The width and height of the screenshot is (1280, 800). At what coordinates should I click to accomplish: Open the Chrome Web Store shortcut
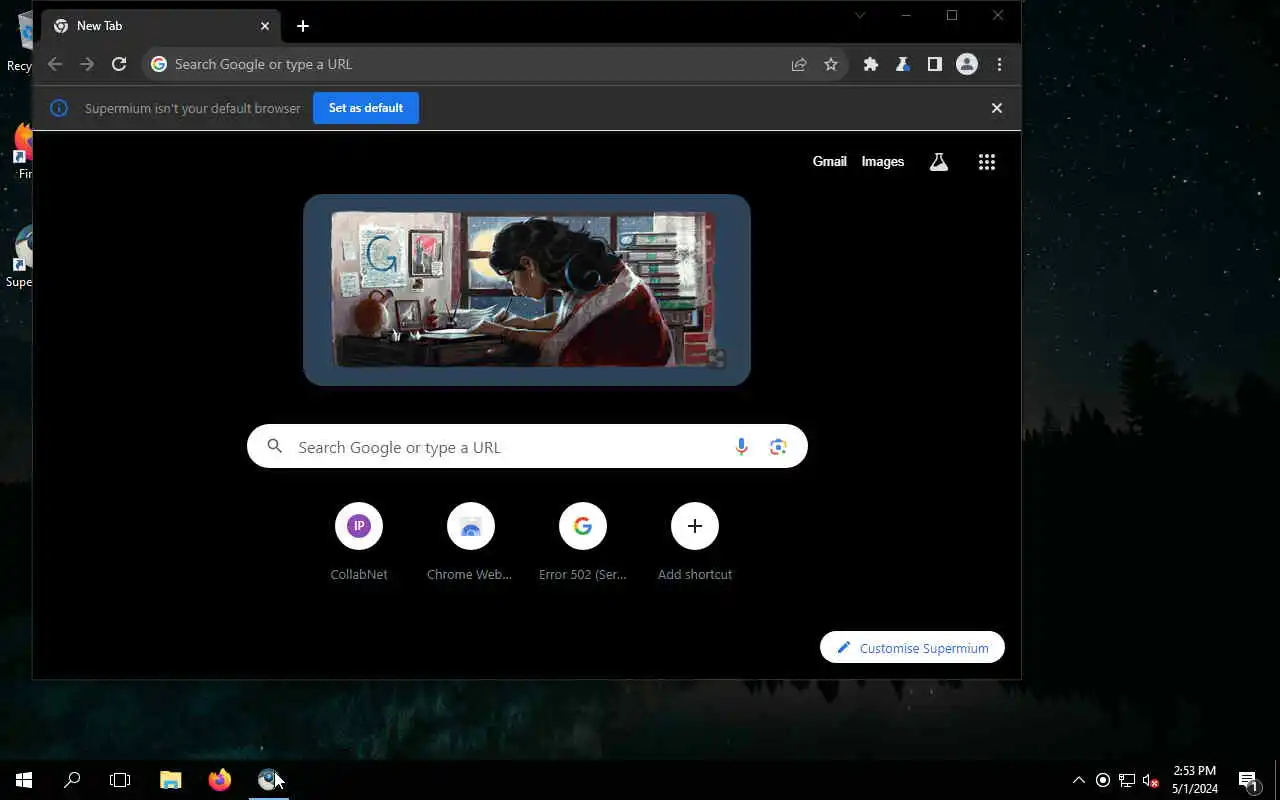click(471, 542)
